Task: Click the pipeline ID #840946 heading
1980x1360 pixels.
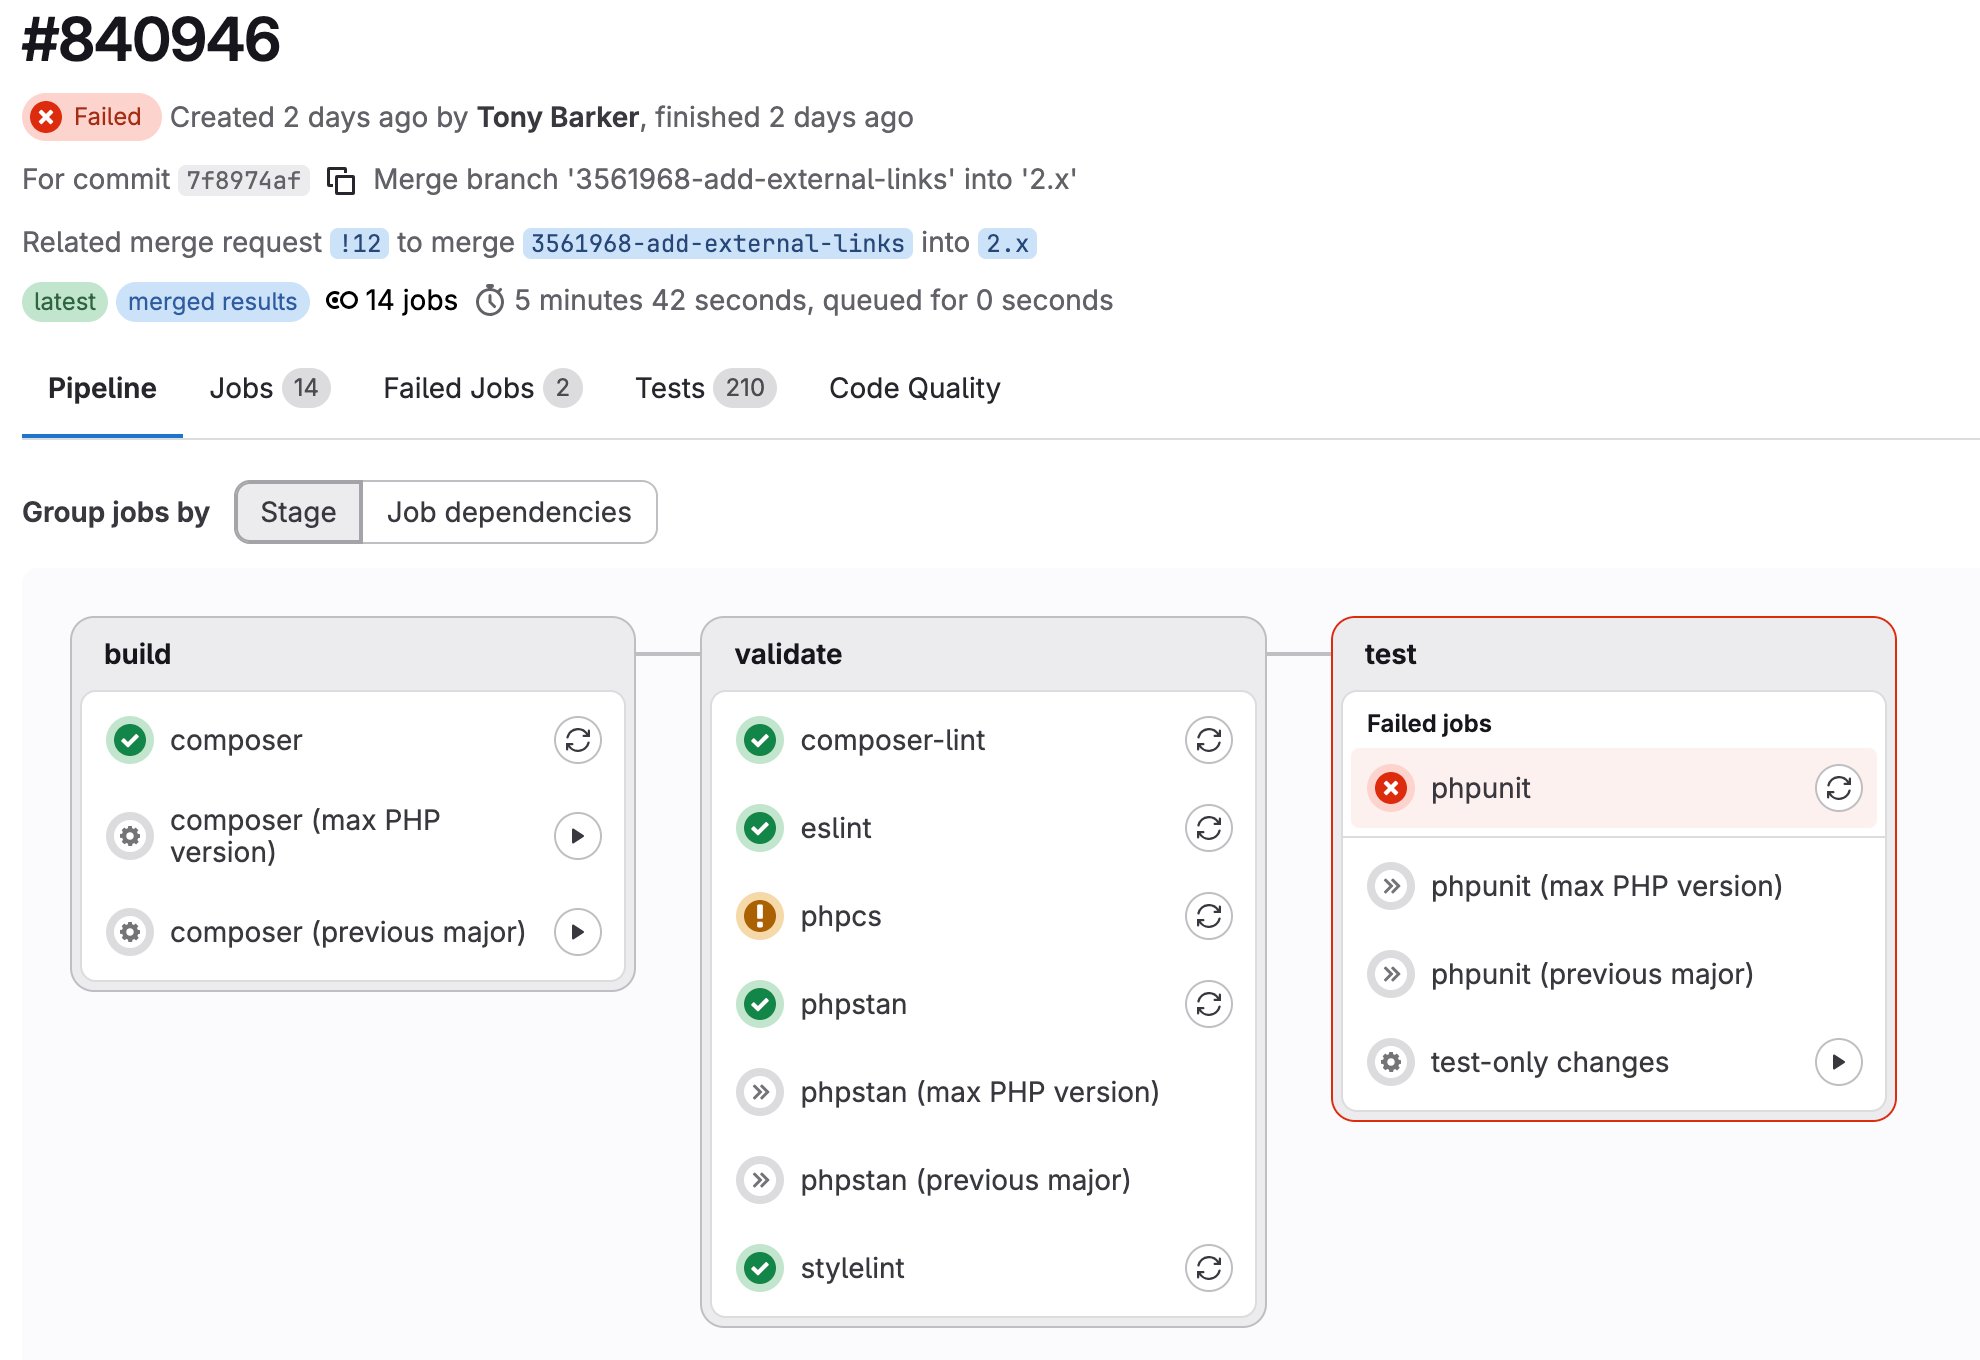Action: pos(151,40)
